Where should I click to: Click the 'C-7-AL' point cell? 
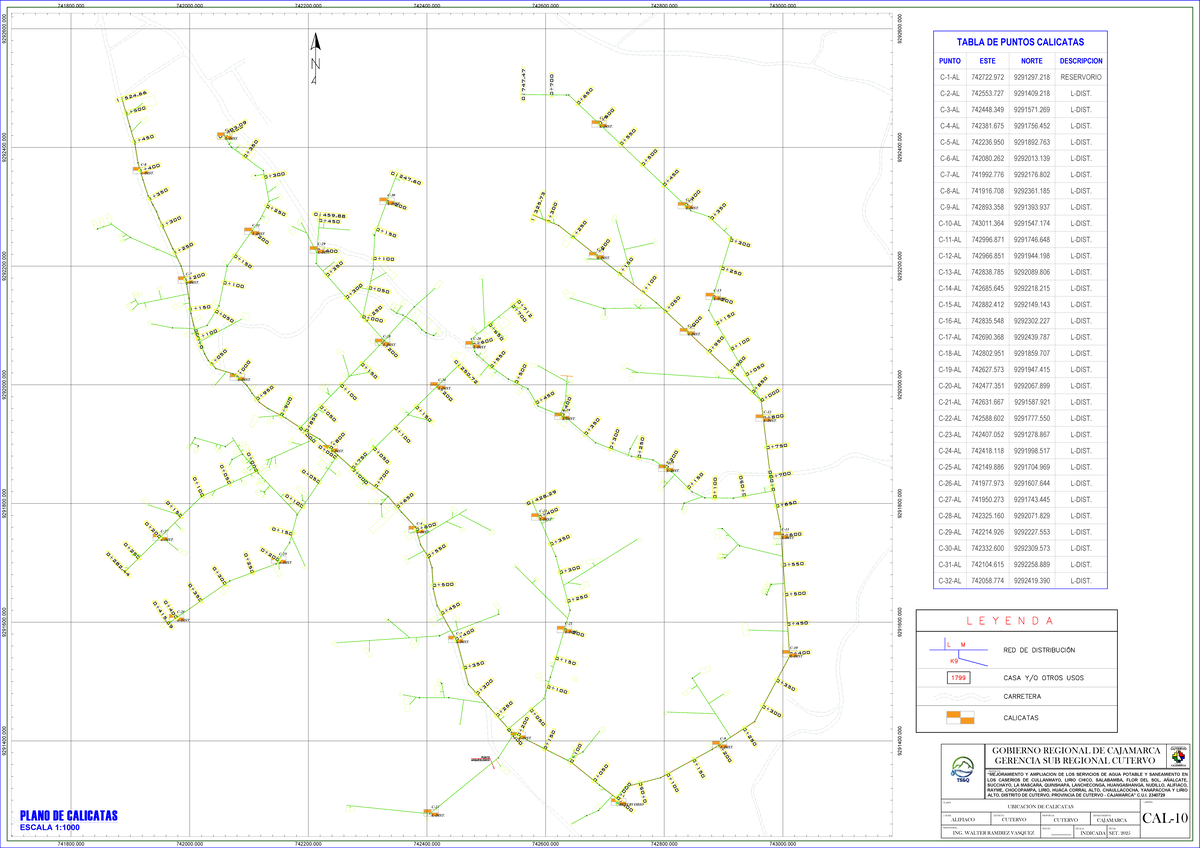(949, 174)
